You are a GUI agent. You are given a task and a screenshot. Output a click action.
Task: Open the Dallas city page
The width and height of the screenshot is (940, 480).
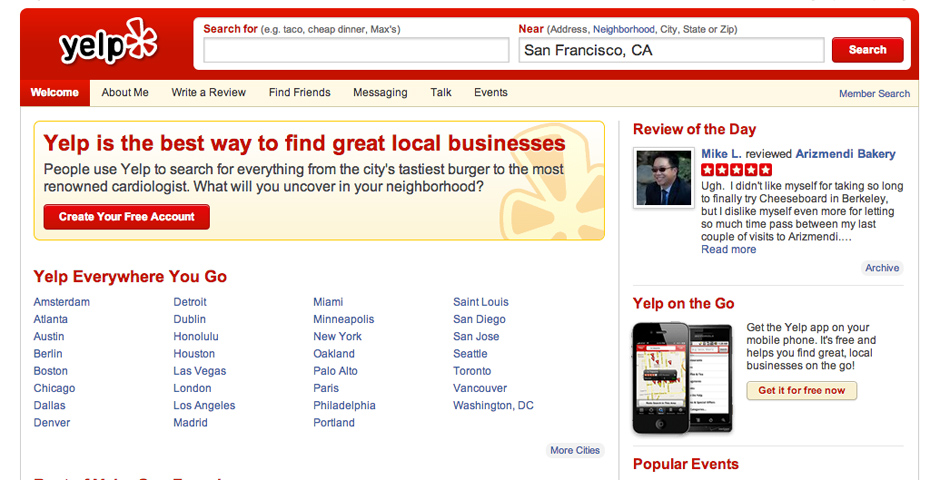click(49, 406)
